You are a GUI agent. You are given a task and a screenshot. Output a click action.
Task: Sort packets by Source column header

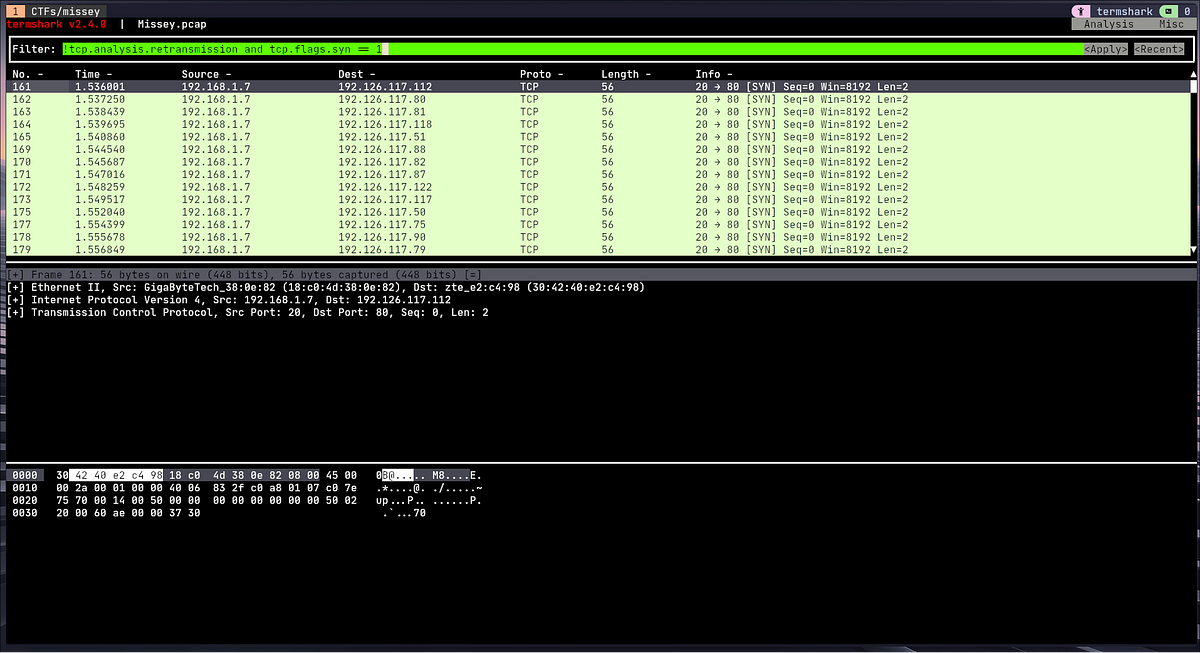[206, 75]
